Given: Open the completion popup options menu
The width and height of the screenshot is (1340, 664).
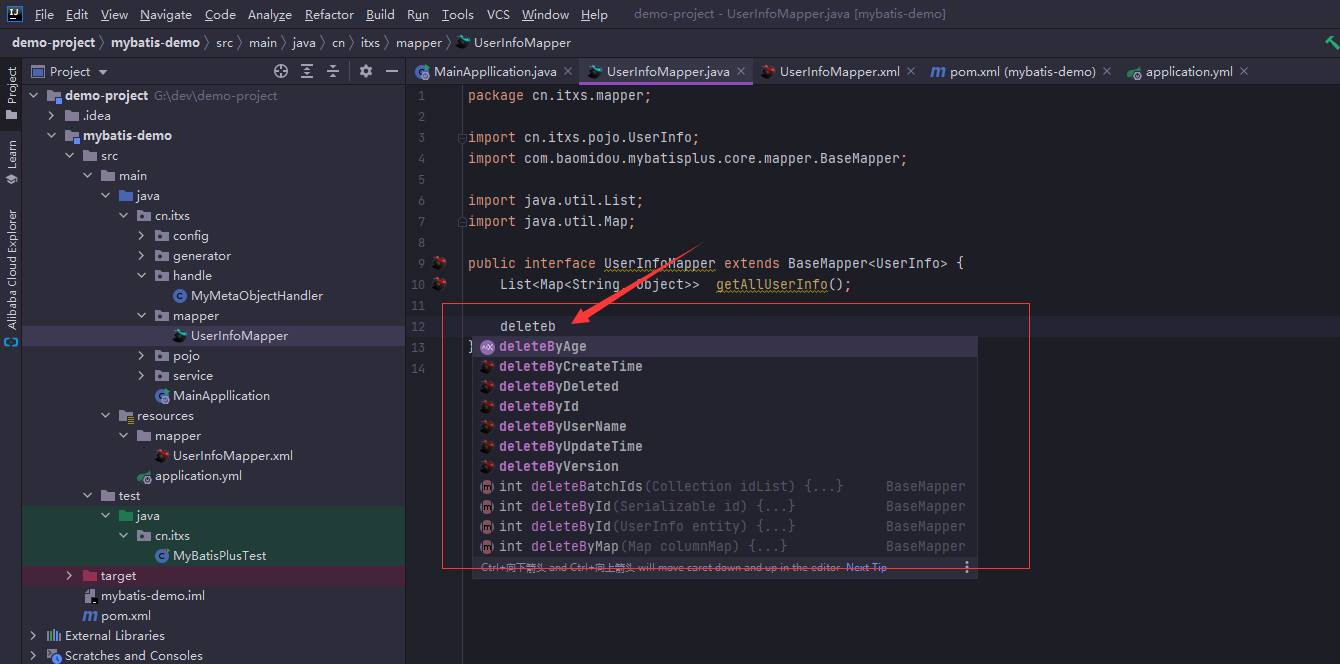Looking at the screenshot, I should coord(966,567).
